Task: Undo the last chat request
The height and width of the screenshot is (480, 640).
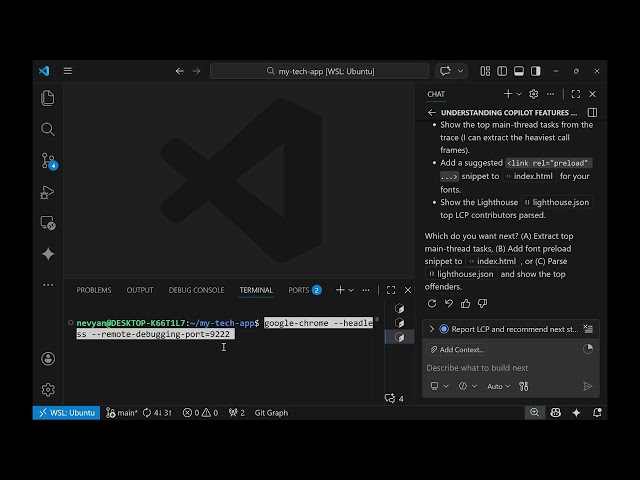Action: click(x=449, y=303)
